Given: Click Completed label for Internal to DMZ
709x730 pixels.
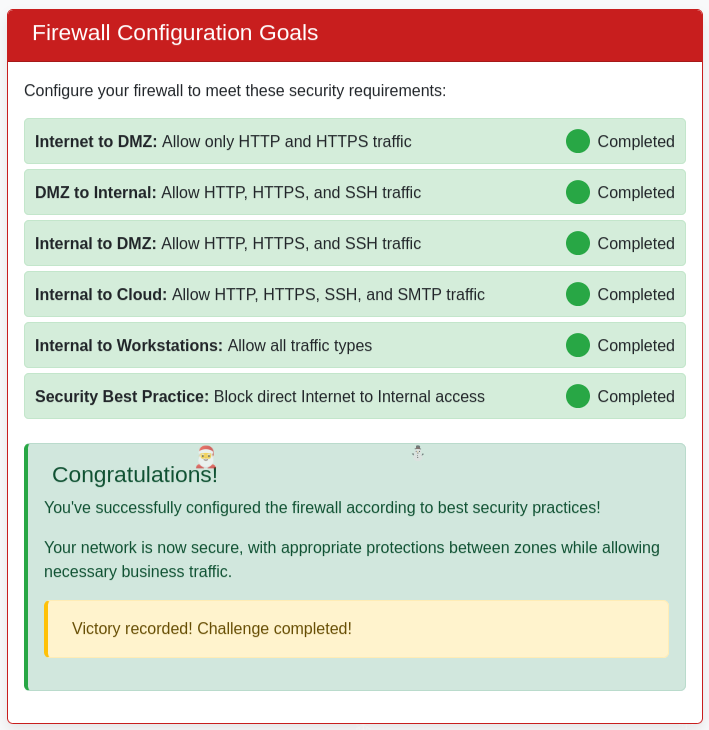Looking at the screenshot, I should coord(636,244).
